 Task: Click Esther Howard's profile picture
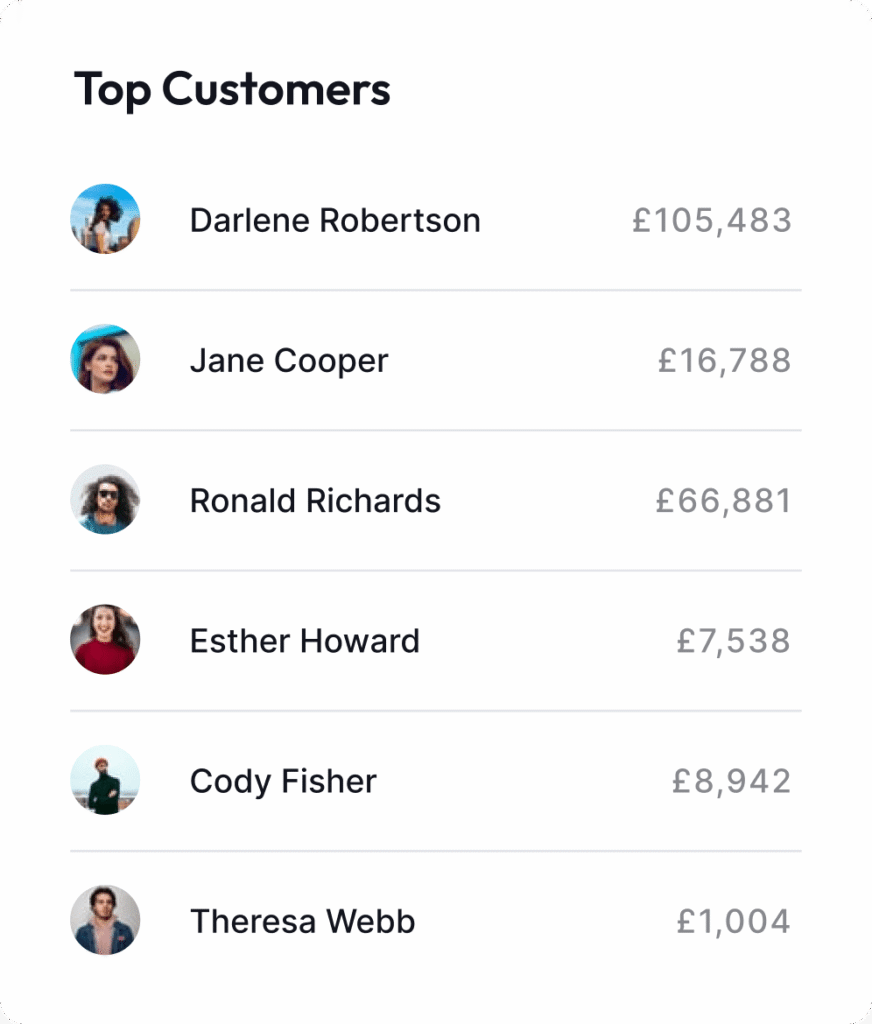105,639
